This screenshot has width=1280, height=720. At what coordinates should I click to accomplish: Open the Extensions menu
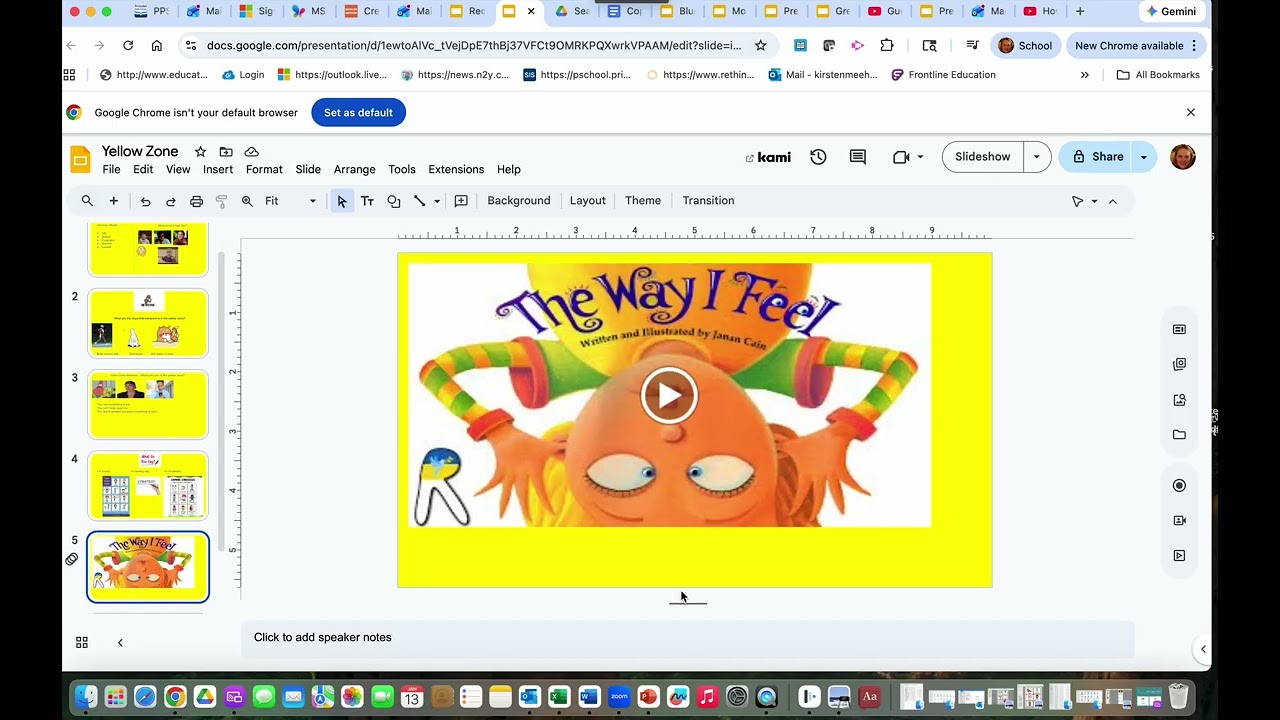[456, 170]
